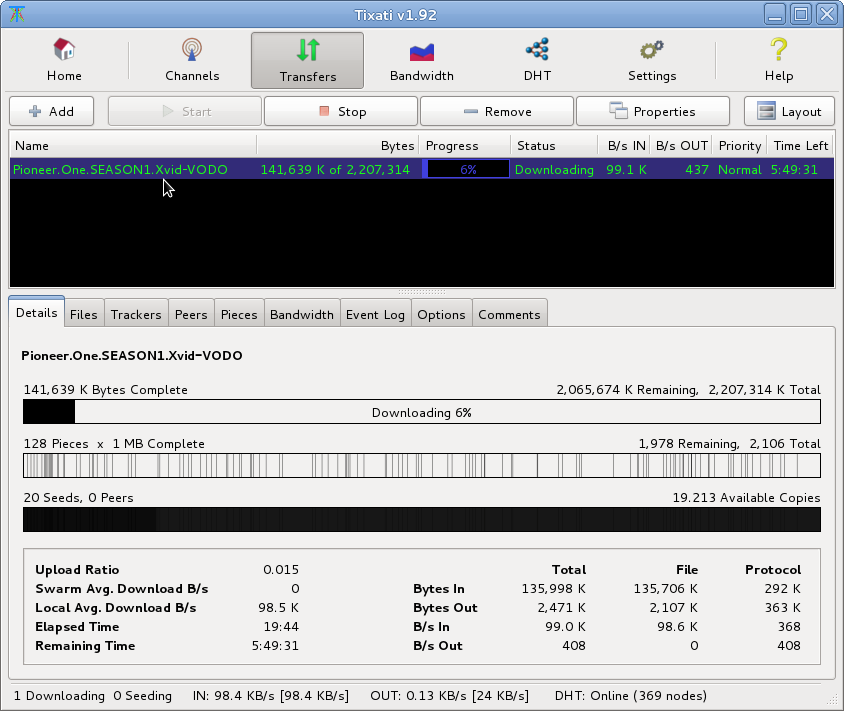
Task: Click the Tixati logo in the title bar
Action: pos(17,14)
